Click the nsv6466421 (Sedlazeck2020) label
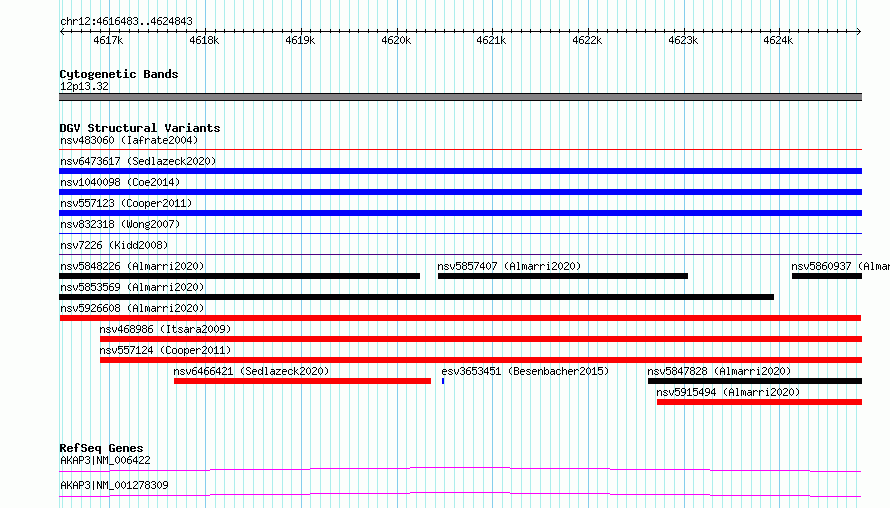890x508 pixels. pyautogui.click(x=251, y=371)
